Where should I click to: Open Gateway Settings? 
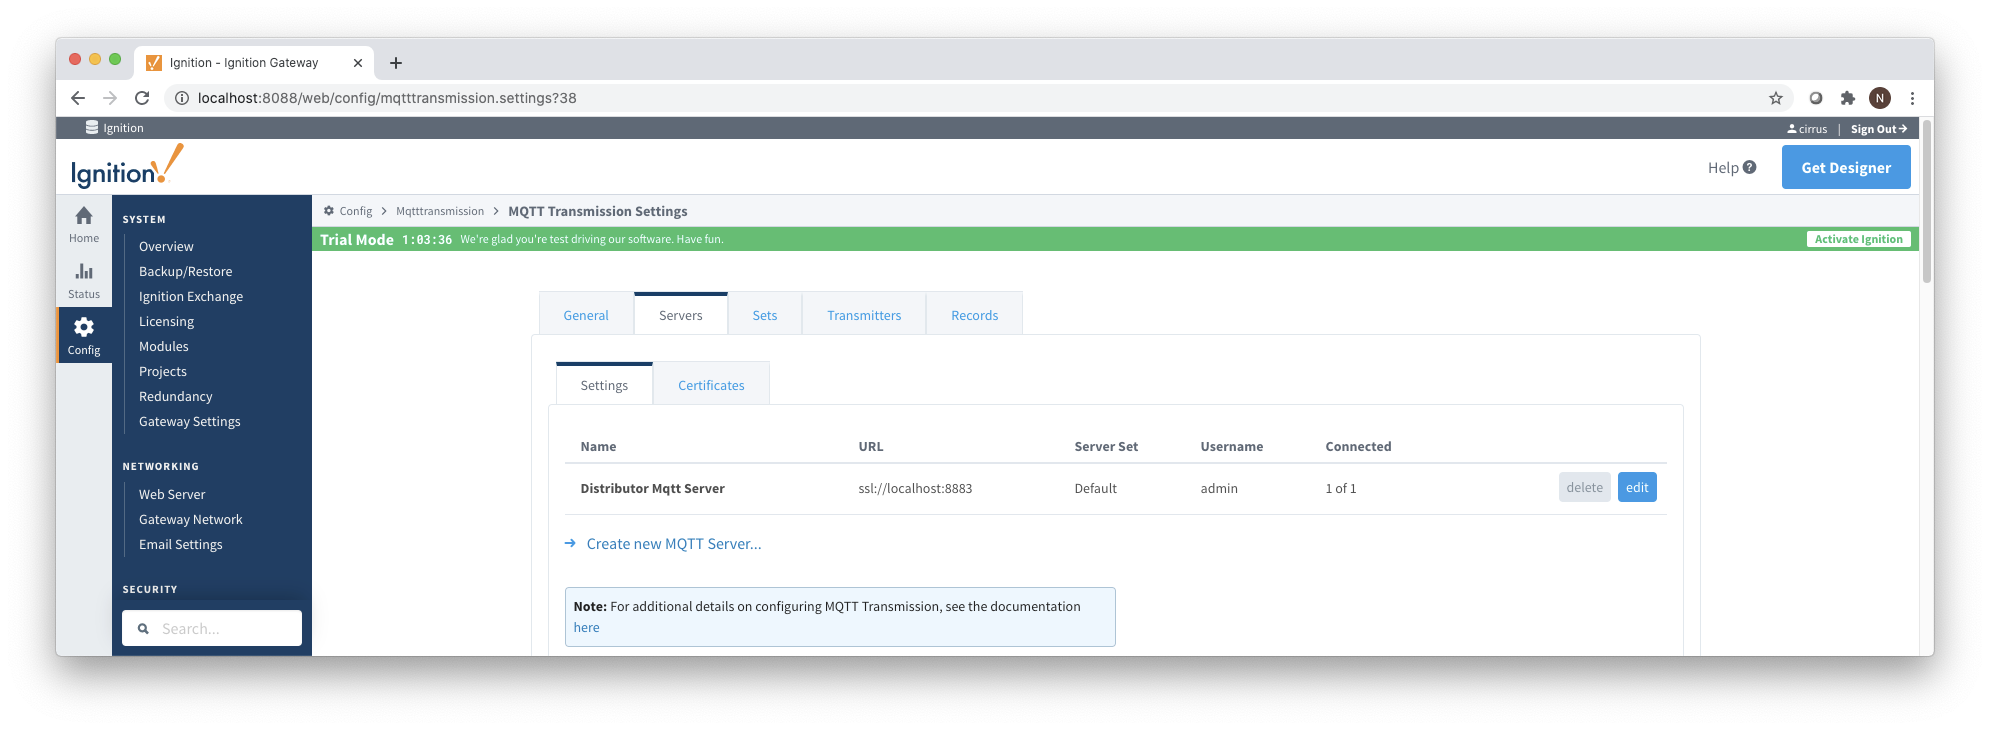pos(190,421)
